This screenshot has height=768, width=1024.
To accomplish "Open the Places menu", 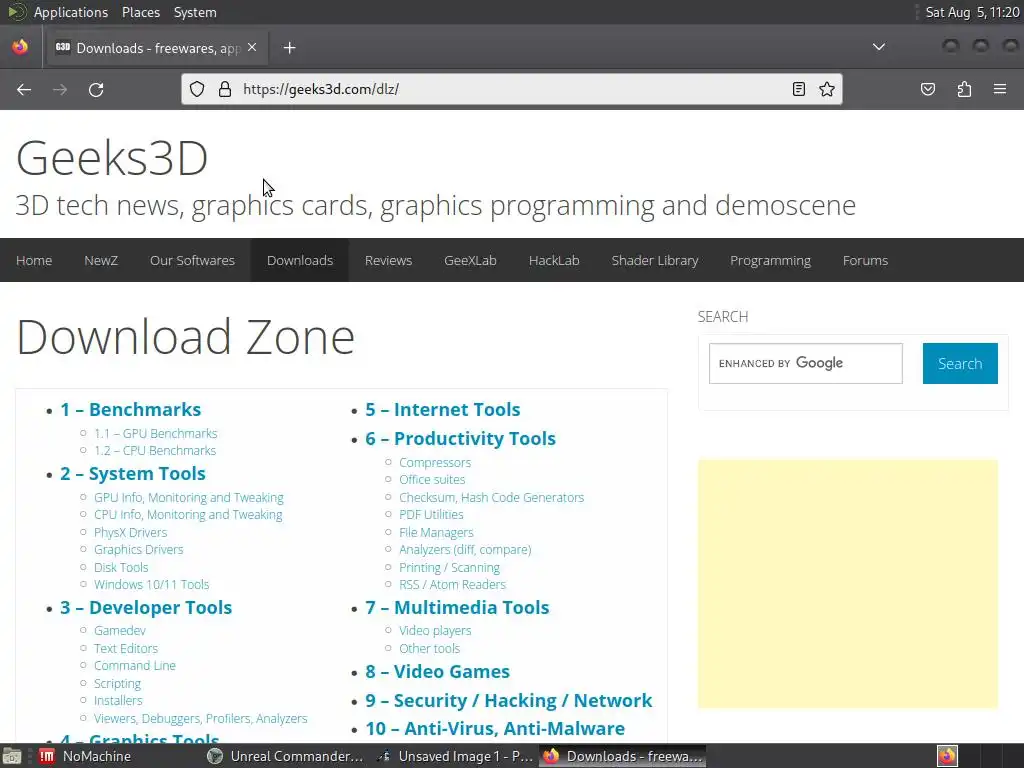I will pos(140,12).
